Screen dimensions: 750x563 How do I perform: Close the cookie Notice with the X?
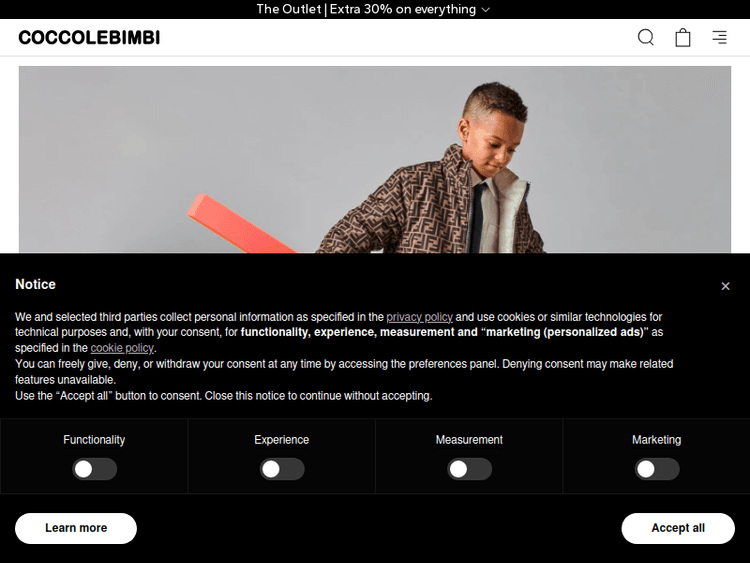[x=725, y=286]
